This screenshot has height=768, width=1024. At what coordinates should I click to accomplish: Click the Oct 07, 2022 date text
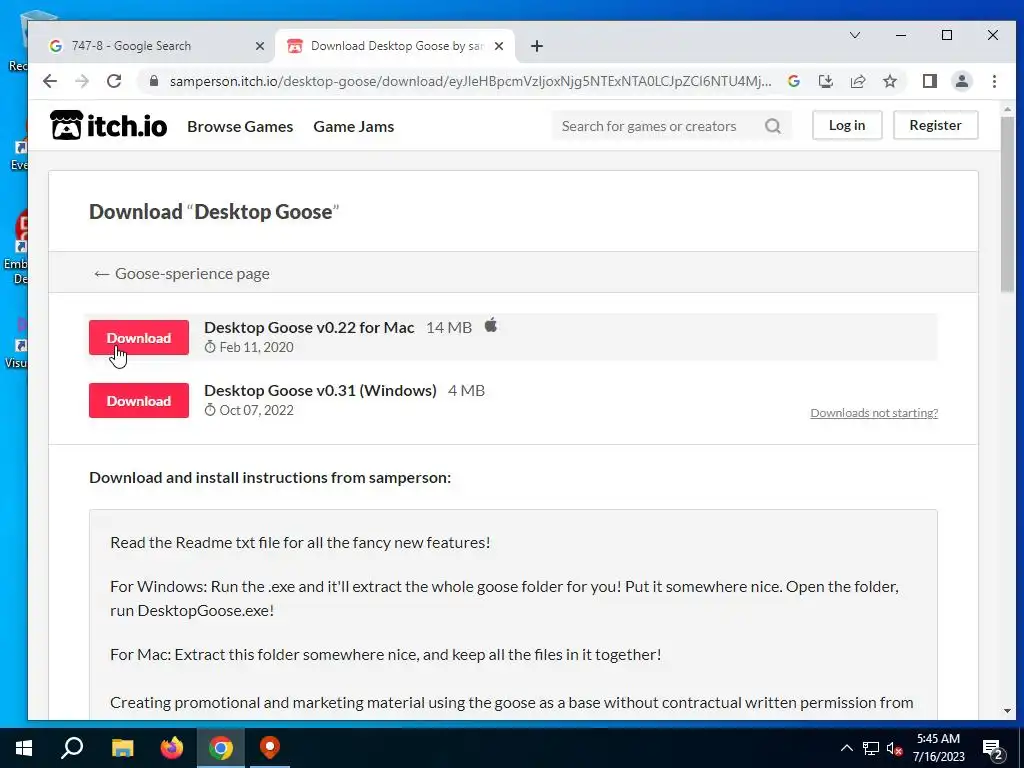tap(256, 410)
